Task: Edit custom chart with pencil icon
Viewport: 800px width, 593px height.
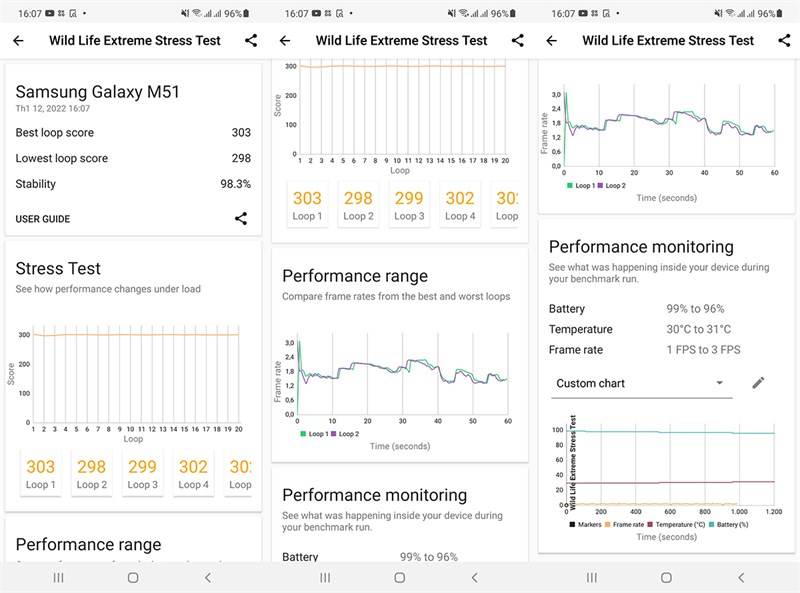Action: 758,383
